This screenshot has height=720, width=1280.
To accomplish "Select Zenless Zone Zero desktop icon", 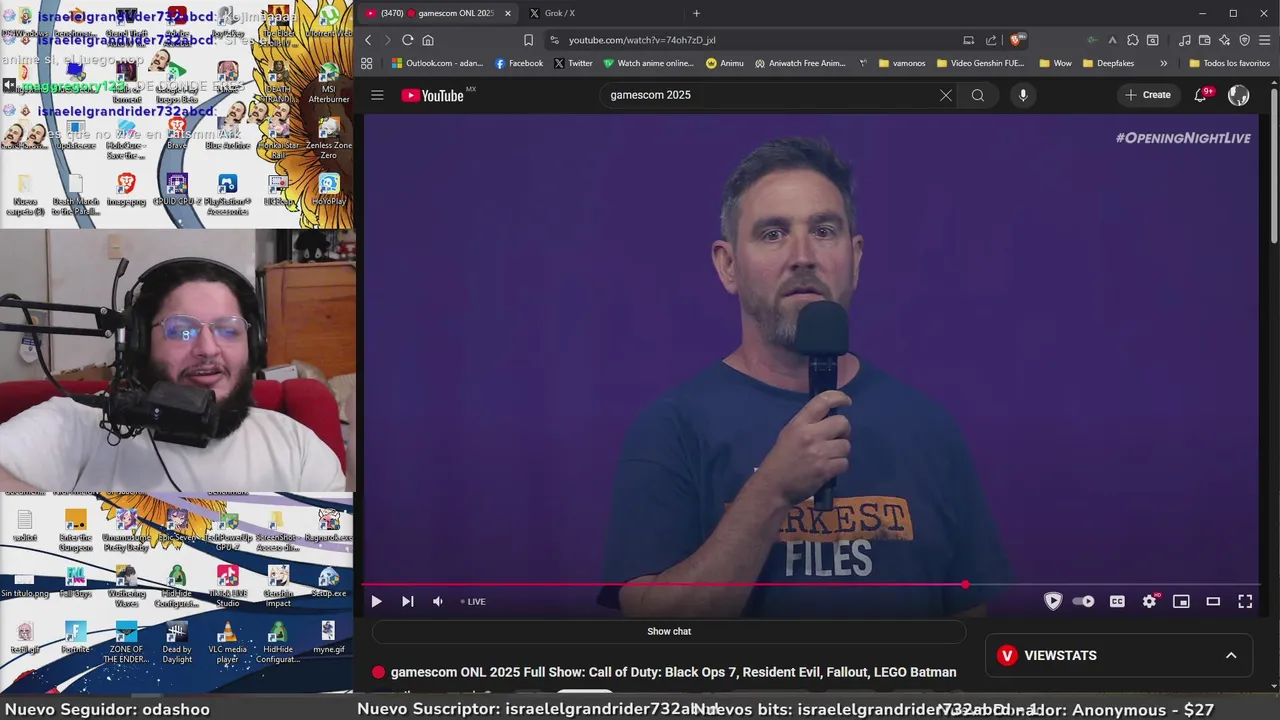I will [328, 139].
